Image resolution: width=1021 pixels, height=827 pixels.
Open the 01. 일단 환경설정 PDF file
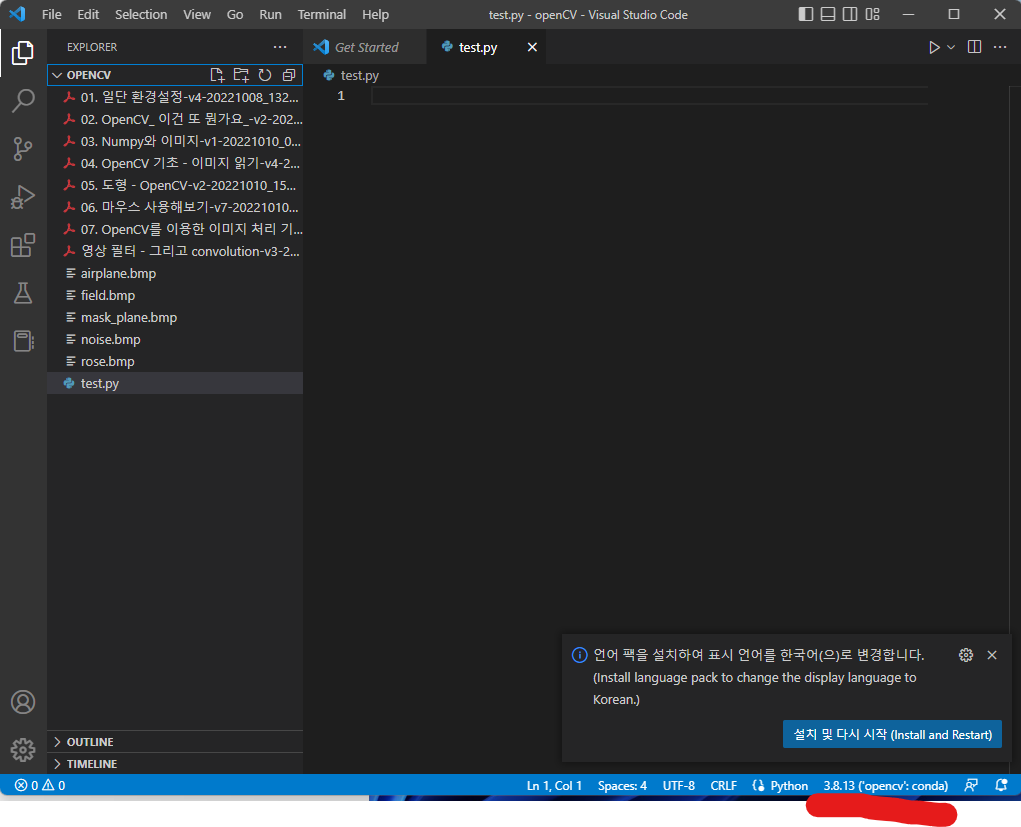(175, 98)
